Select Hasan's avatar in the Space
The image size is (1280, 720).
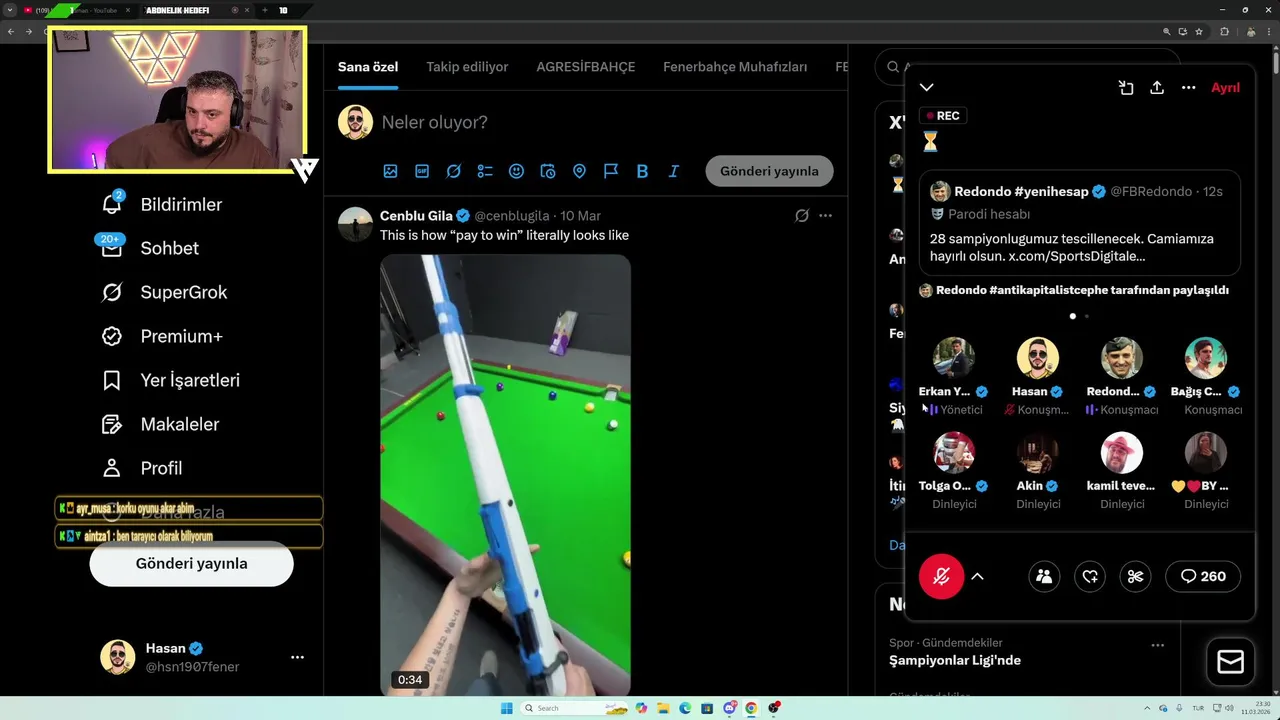click(1038, 358)
